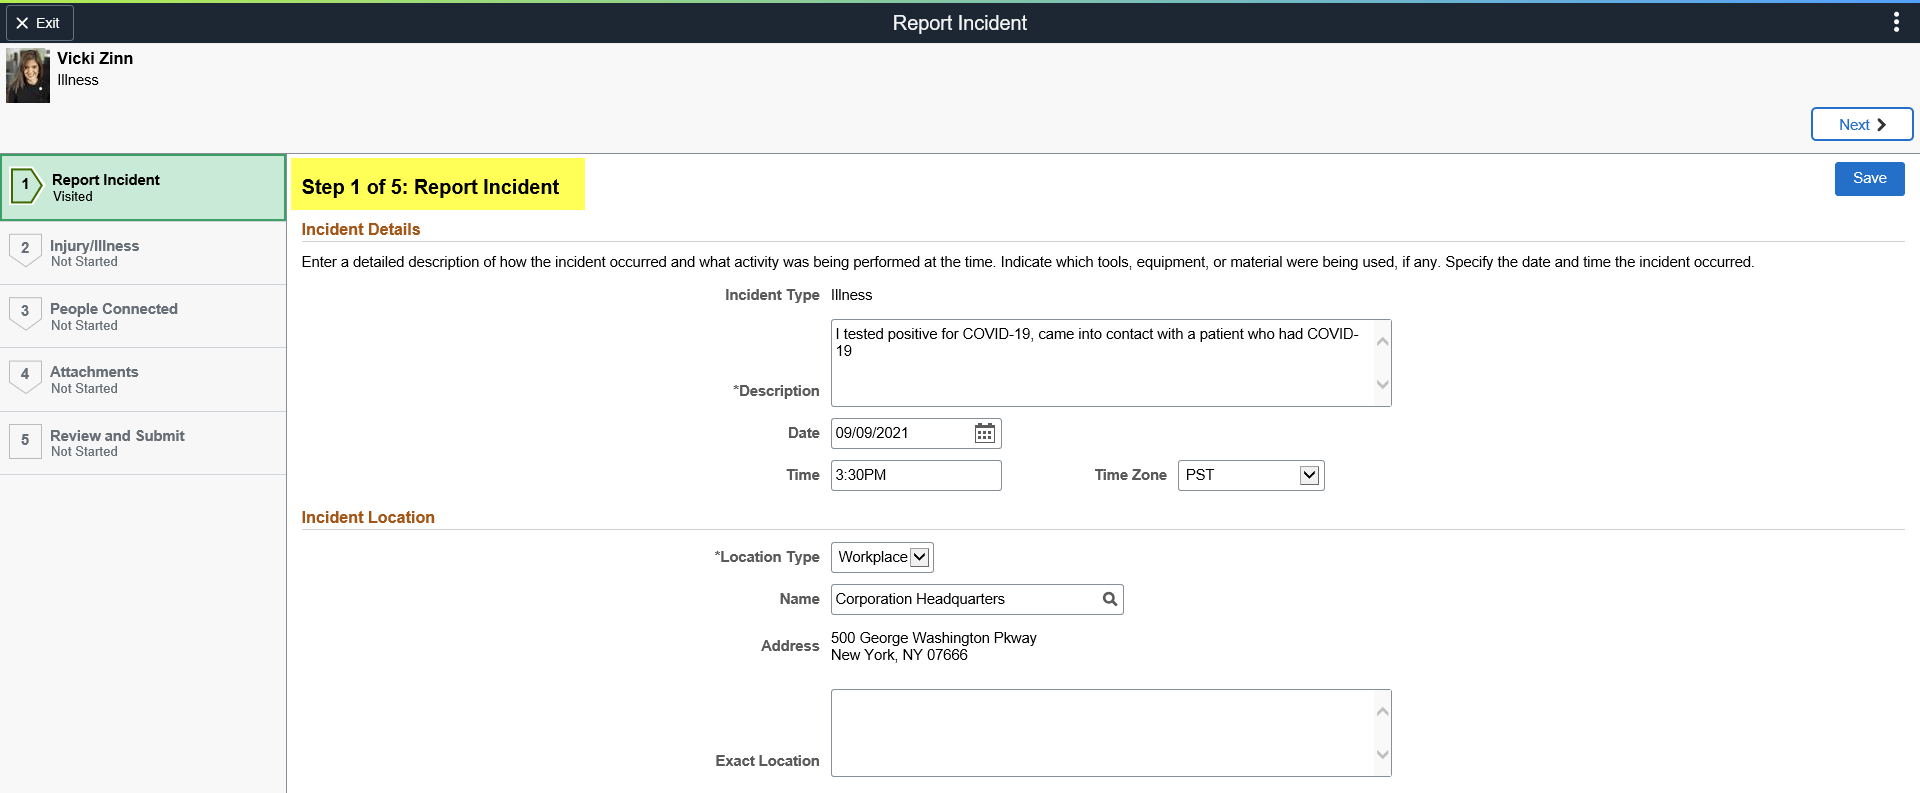Click the step 4 number badge
1920x793 pixels.
point(25,376)
